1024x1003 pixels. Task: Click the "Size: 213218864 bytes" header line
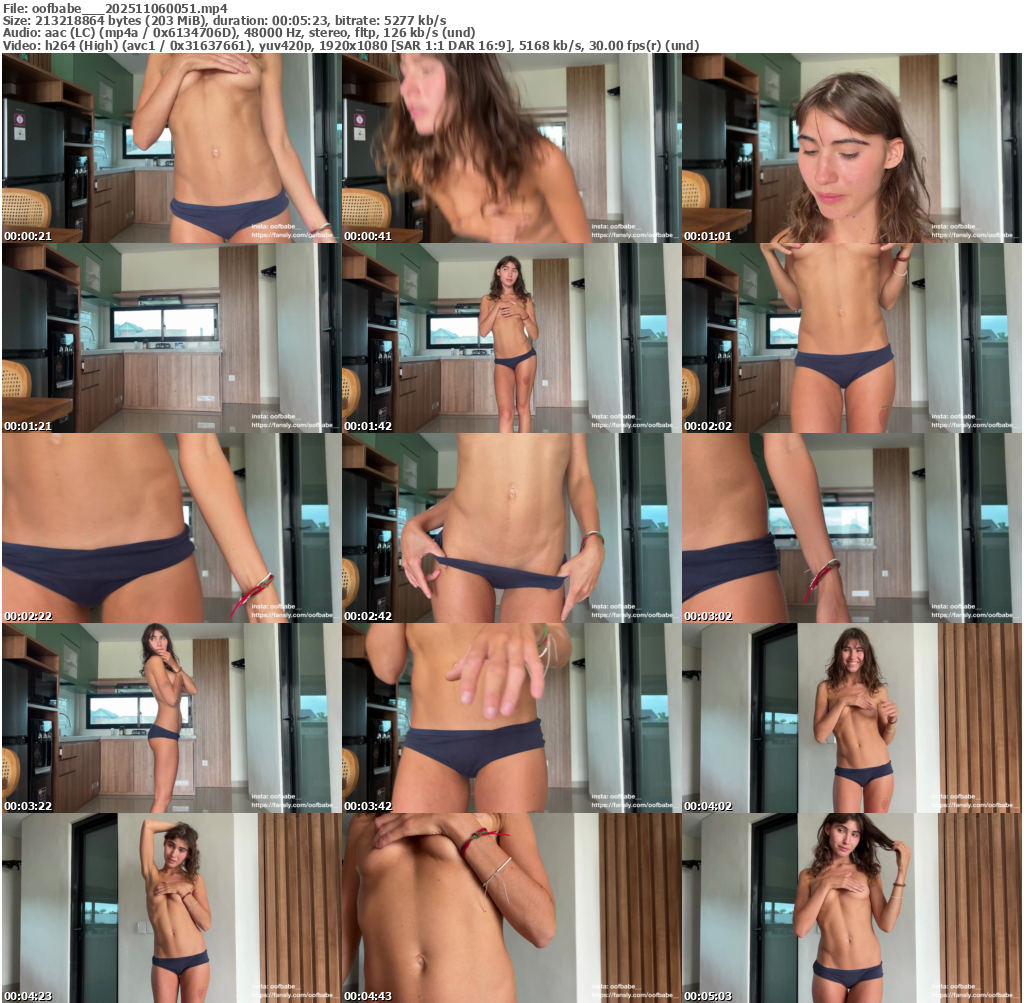(x=225, y=21)
